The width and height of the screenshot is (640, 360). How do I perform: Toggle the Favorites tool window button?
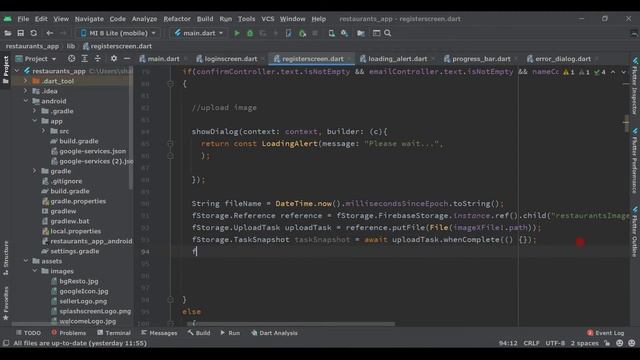pyautogui.click(x=6, y=303)
